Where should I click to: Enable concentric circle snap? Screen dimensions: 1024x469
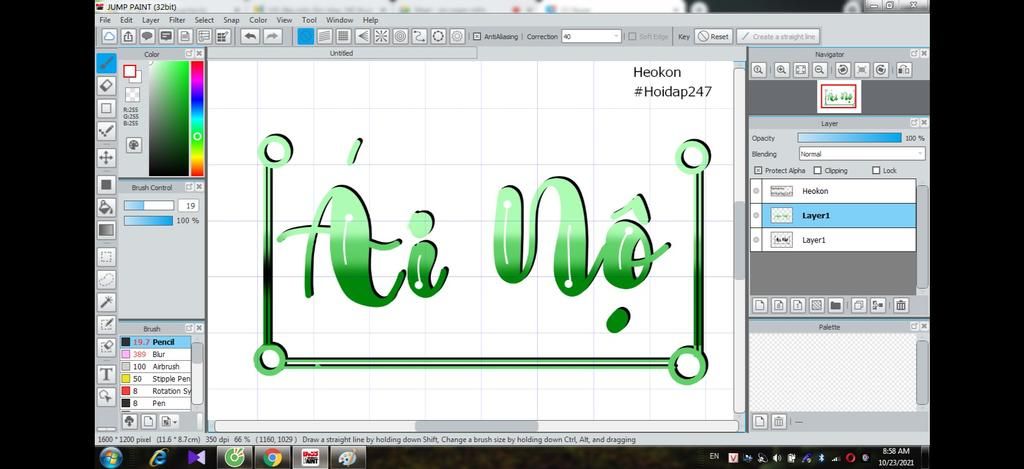click(400, 37)
